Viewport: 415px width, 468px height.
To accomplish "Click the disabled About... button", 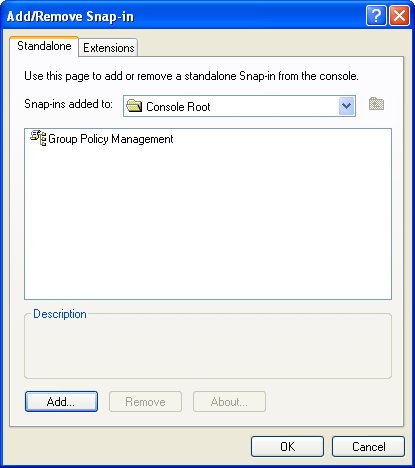I will [x=229, y=402].
